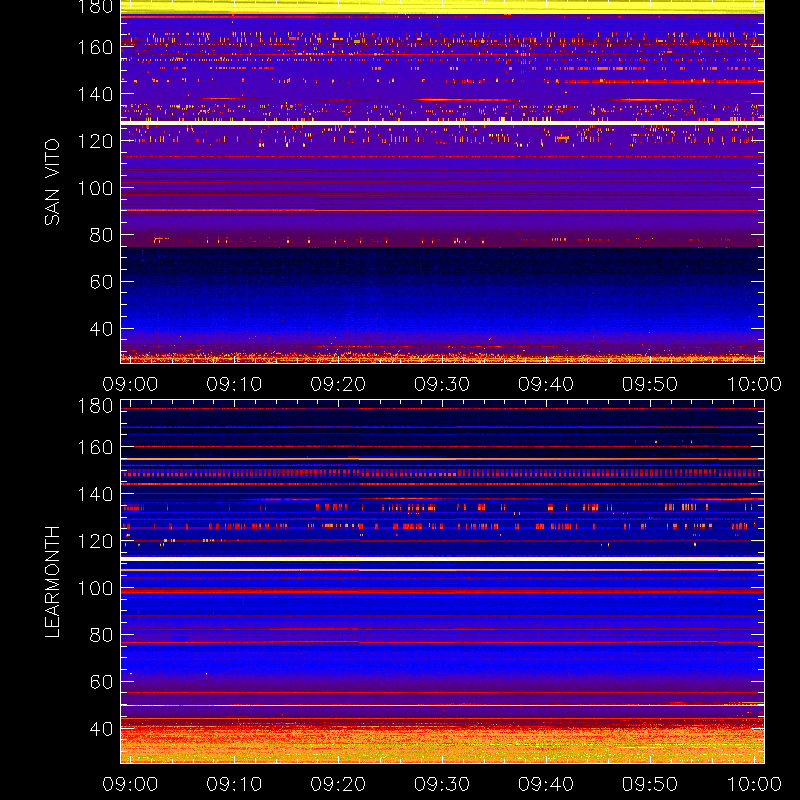The image size is (800, 800).
Task: Click the 40 tick label on Learmonth plot
Action: [x=101, y=729]
